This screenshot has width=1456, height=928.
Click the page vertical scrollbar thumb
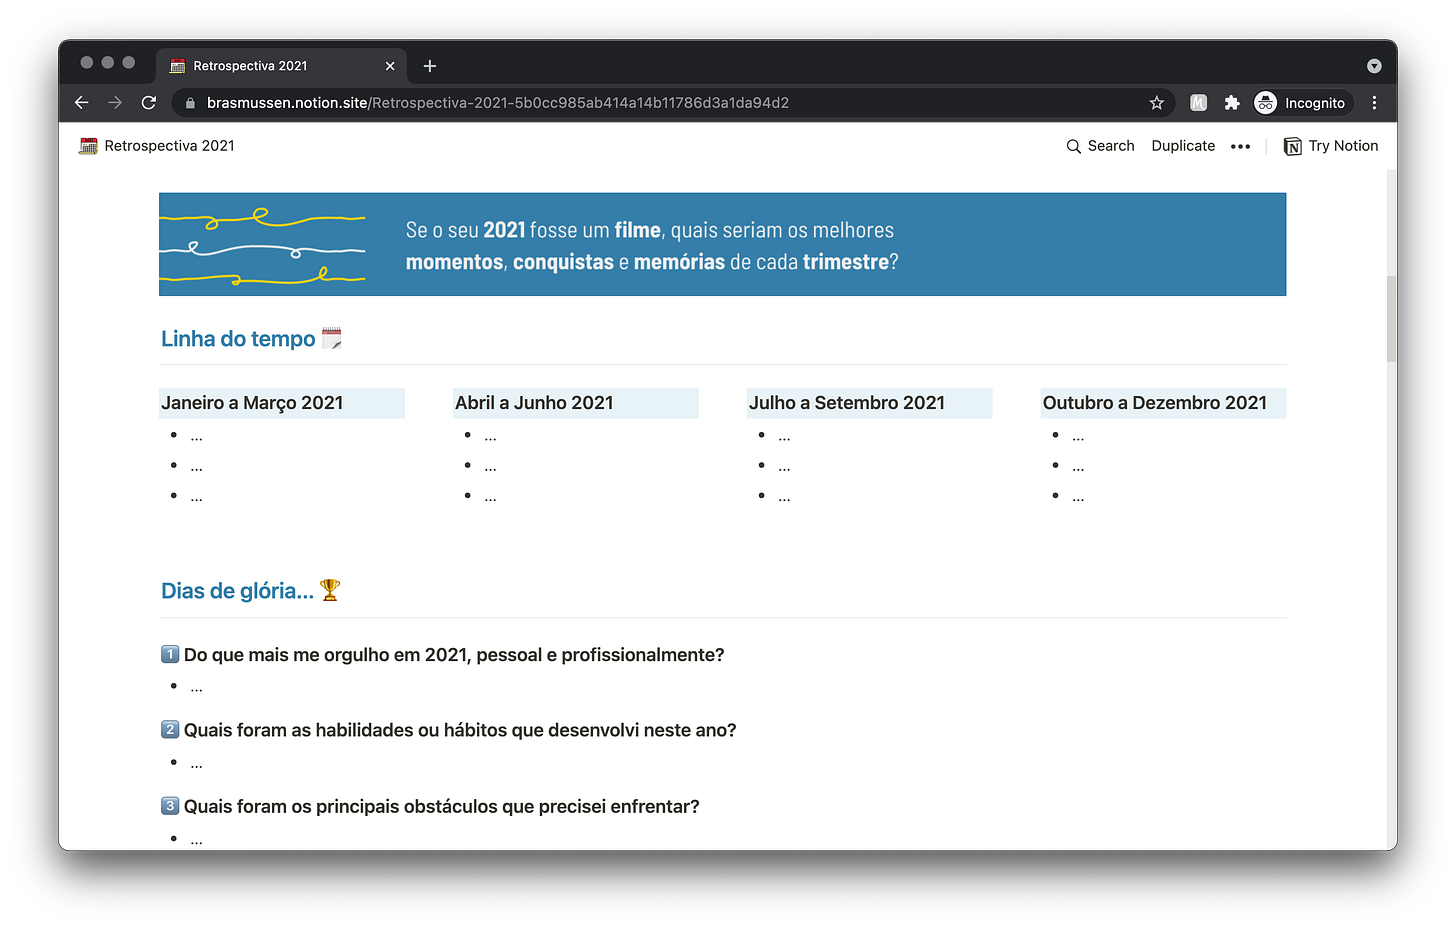point(1391,319)
